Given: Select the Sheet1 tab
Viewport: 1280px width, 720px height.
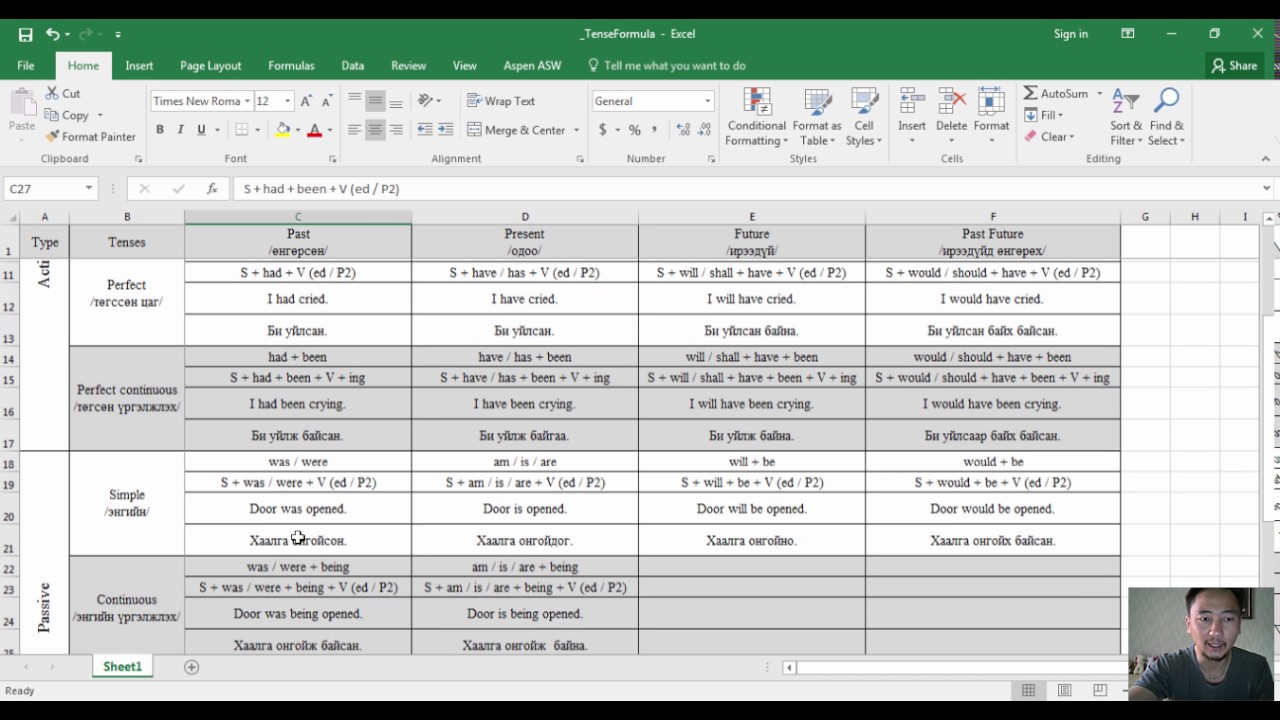Looking at the screenshot, I should pos(123,667).
